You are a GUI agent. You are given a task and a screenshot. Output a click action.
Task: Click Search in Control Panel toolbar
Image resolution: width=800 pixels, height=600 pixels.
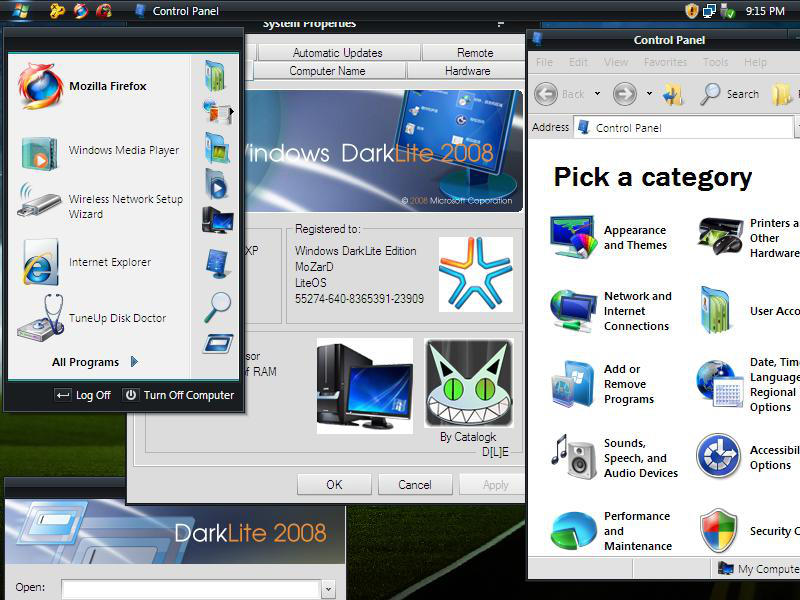tap(730, 94)
